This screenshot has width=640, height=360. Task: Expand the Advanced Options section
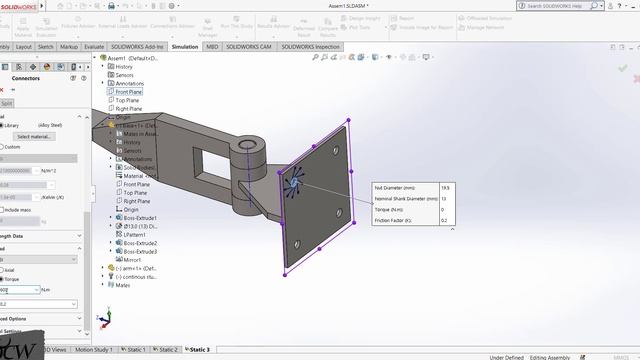point(79,318)
